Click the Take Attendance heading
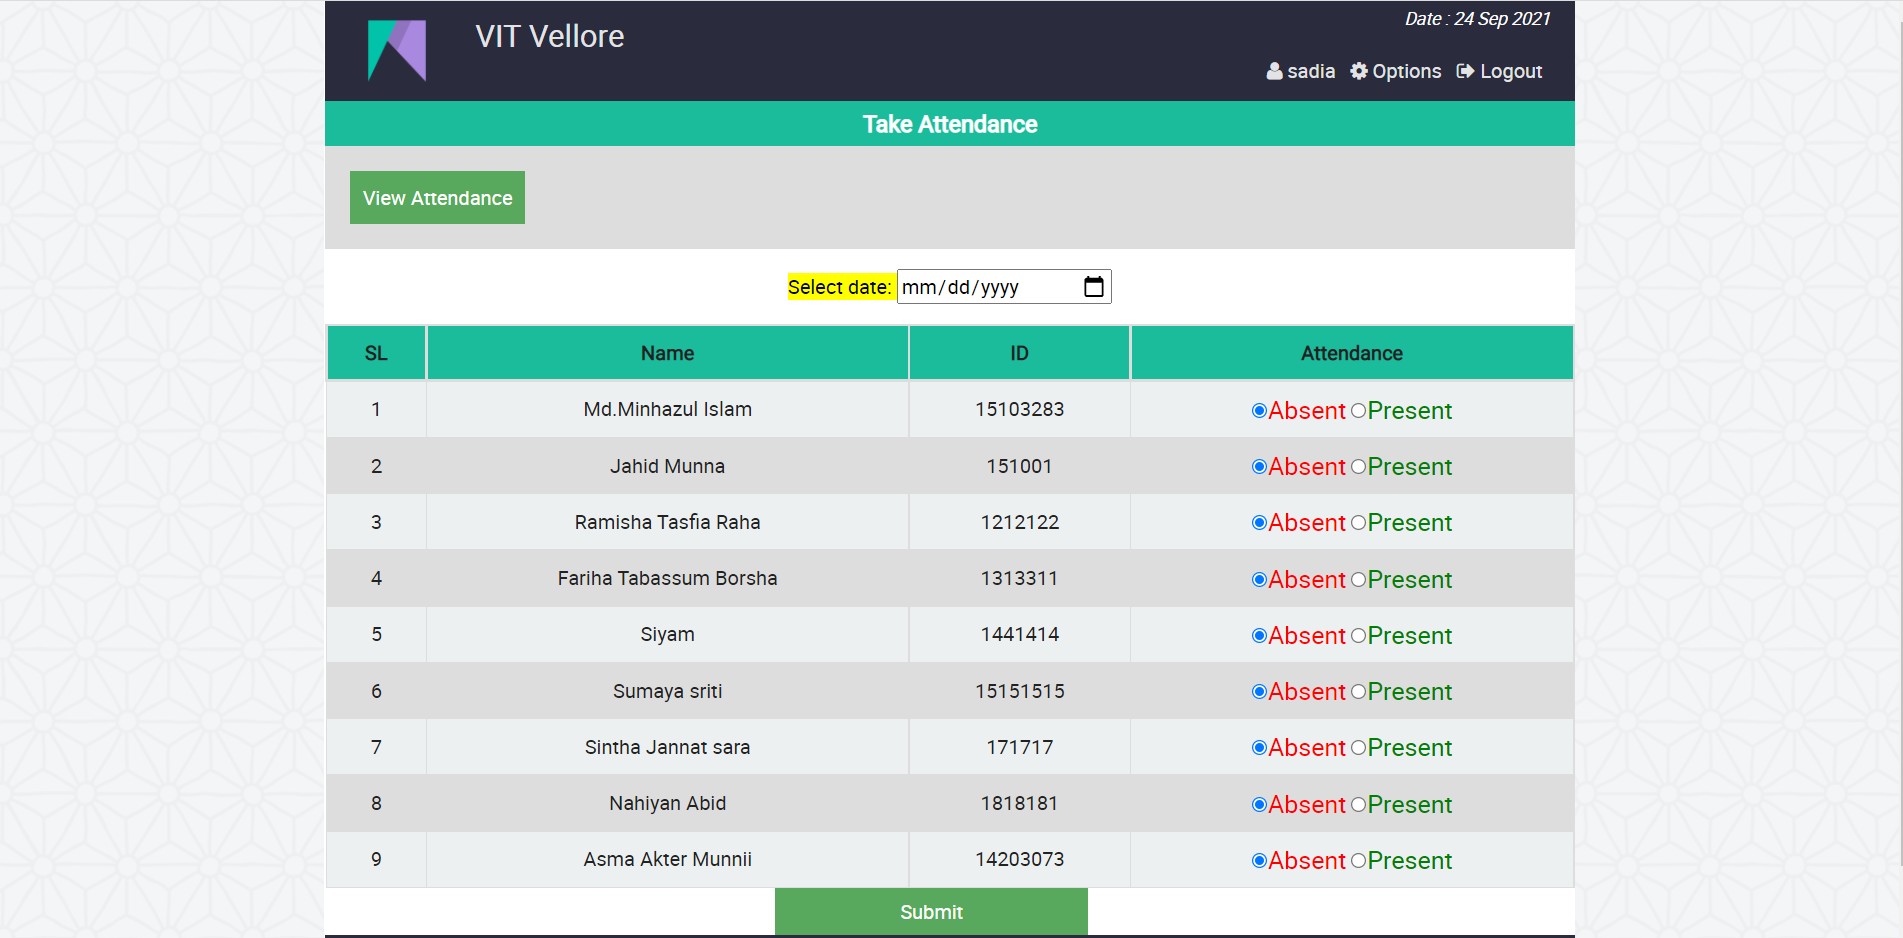 (950, 124)
